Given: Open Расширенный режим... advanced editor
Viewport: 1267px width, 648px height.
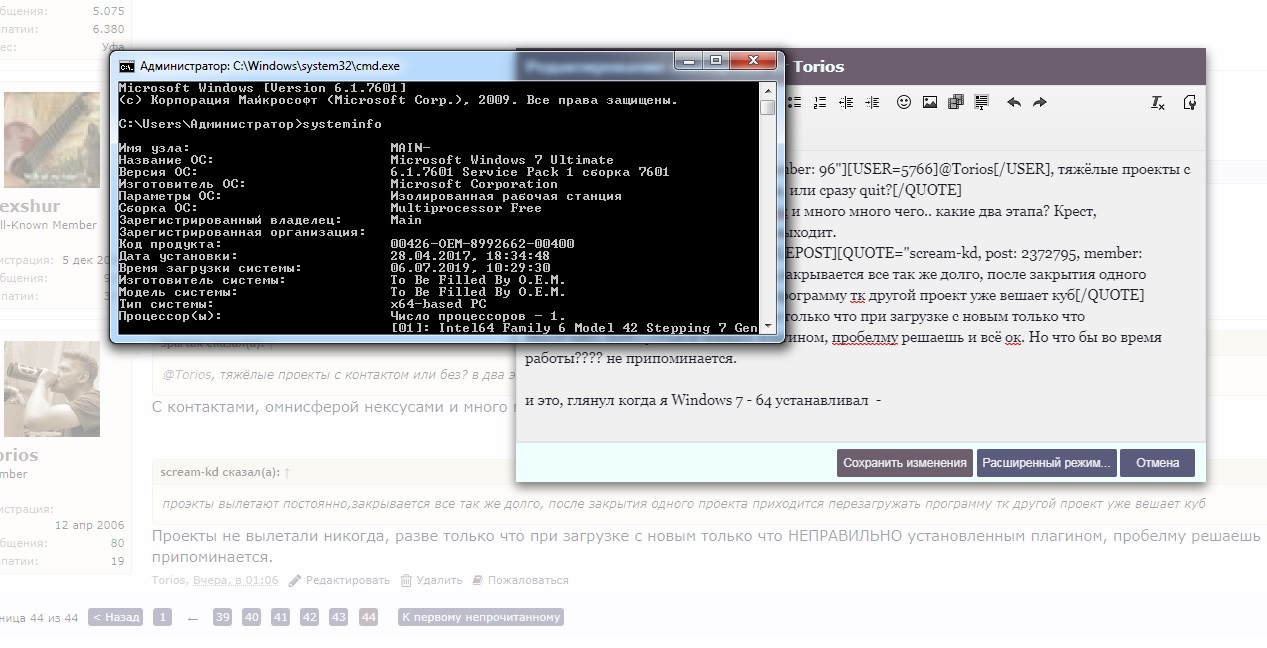Looking at the screenshot, I should (1047, 463).
